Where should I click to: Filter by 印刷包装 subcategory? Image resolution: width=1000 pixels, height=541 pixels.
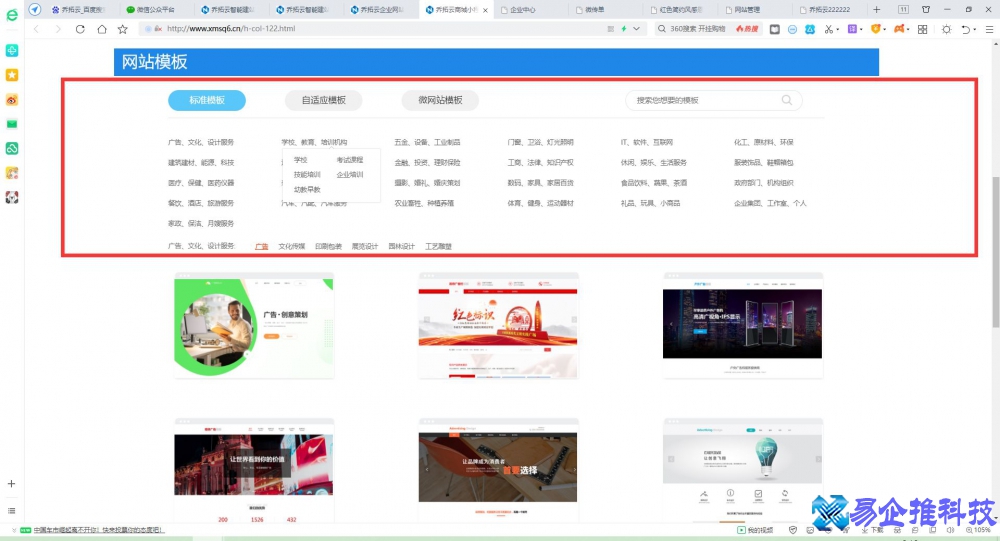328,246
